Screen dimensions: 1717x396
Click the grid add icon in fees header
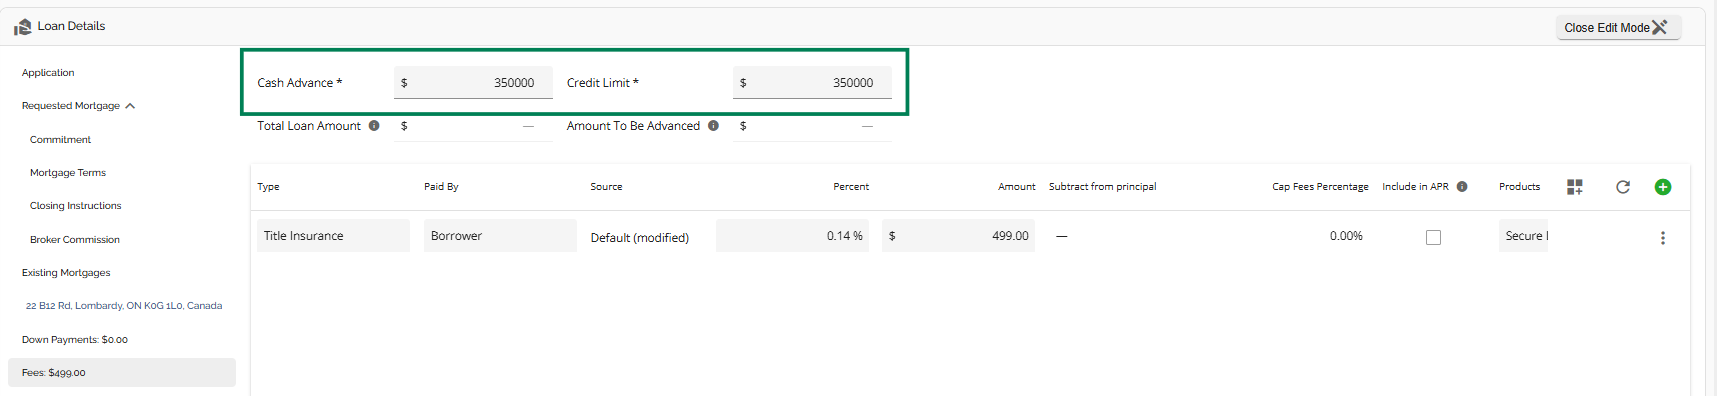coord(1575,187)
